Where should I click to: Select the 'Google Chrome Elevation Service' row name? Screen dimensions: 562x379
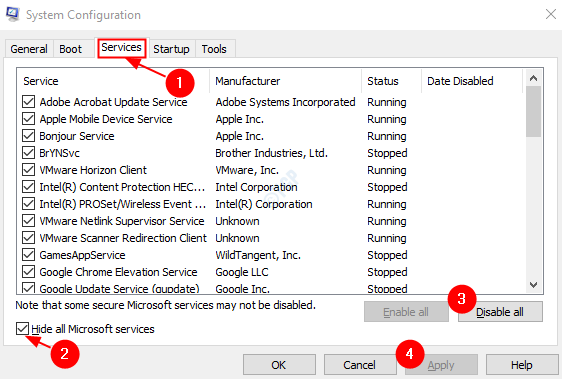click(x=118, y=272)
